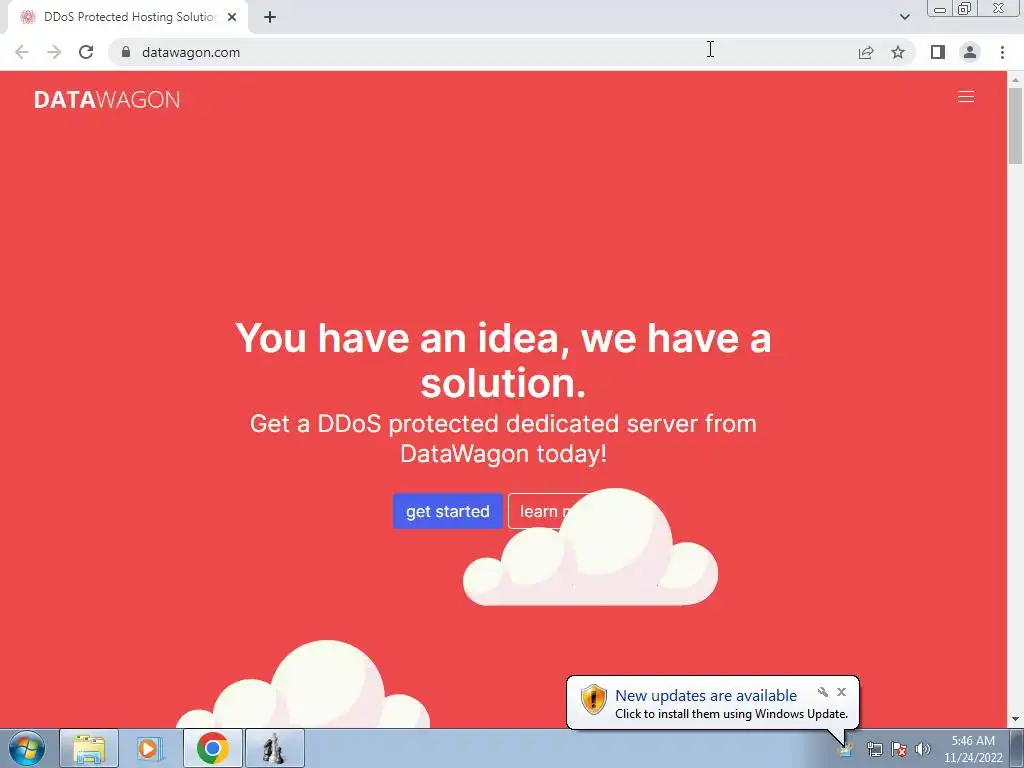Click the Chrome icon in the taskbar

[x=212, y=749]
